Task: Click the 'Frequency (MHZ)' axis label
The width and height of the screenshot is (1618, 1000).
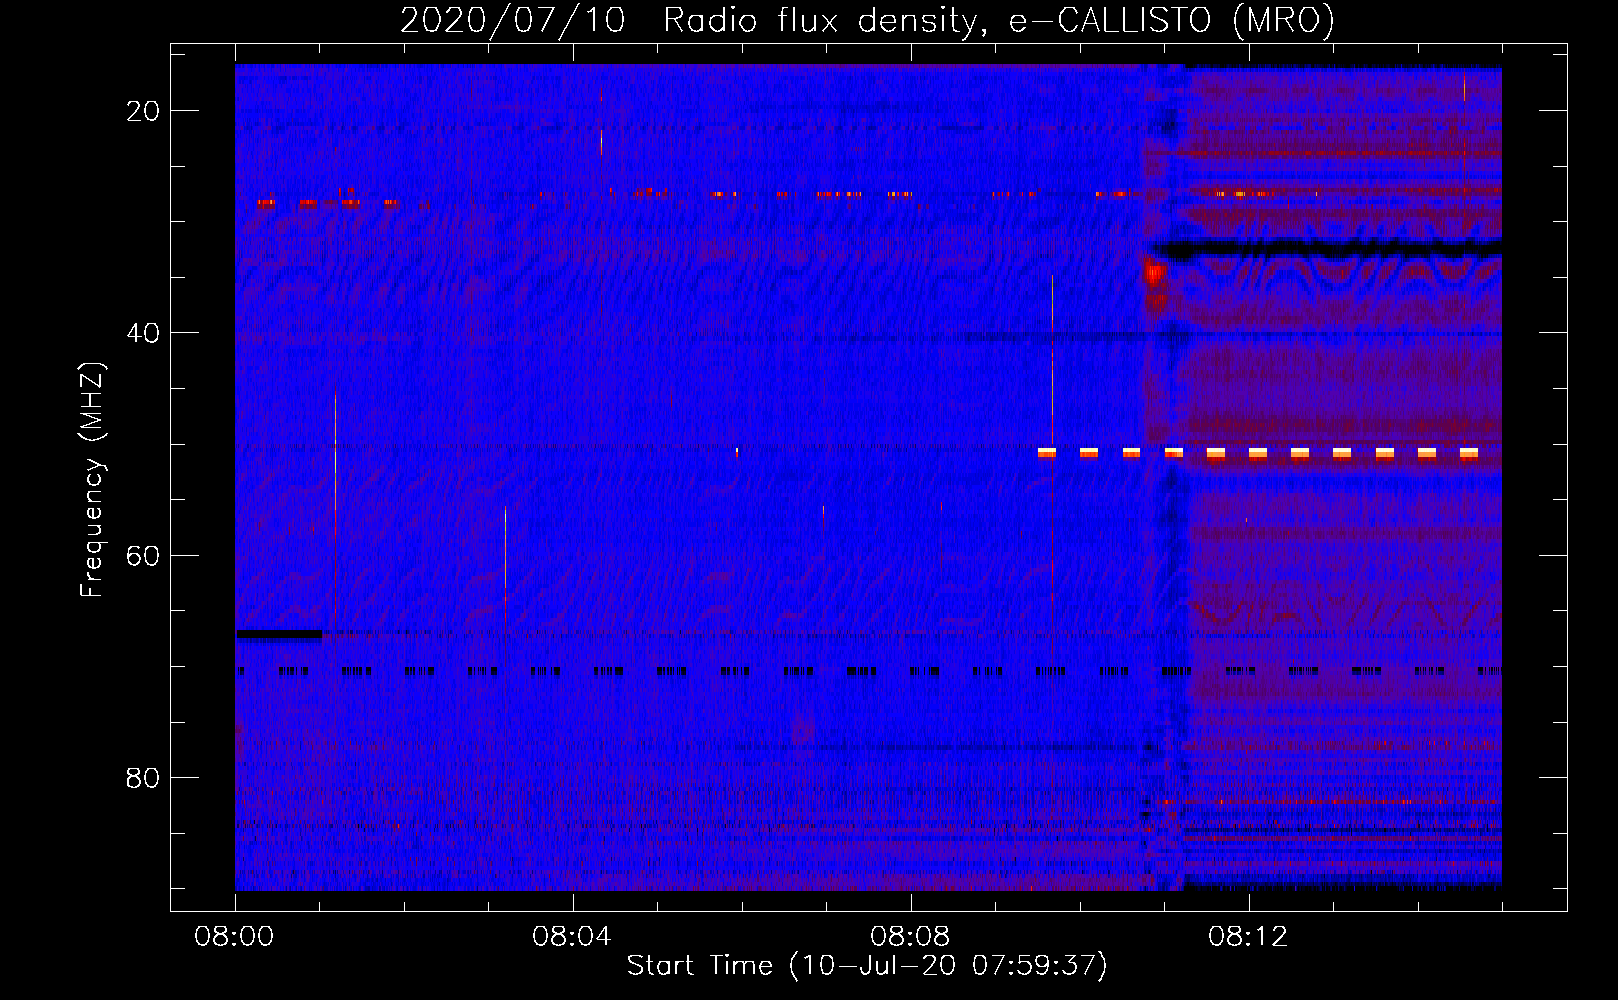Action: click(92, 480)
